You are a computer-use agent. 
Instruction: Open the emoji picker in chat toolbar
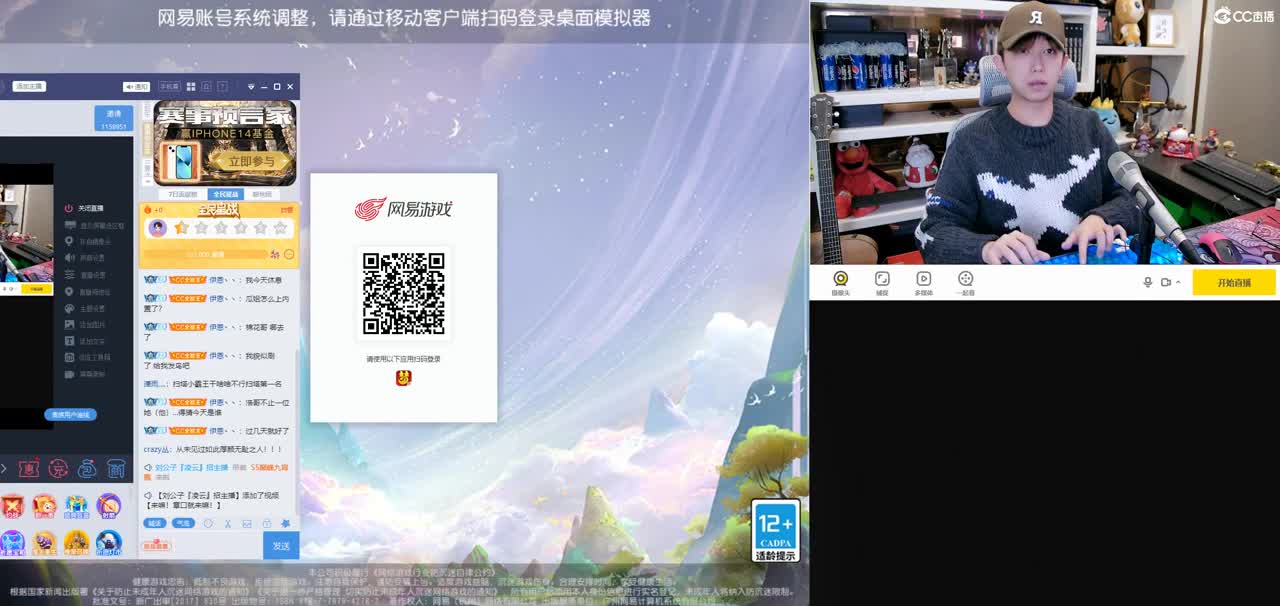tap(209, 523)
